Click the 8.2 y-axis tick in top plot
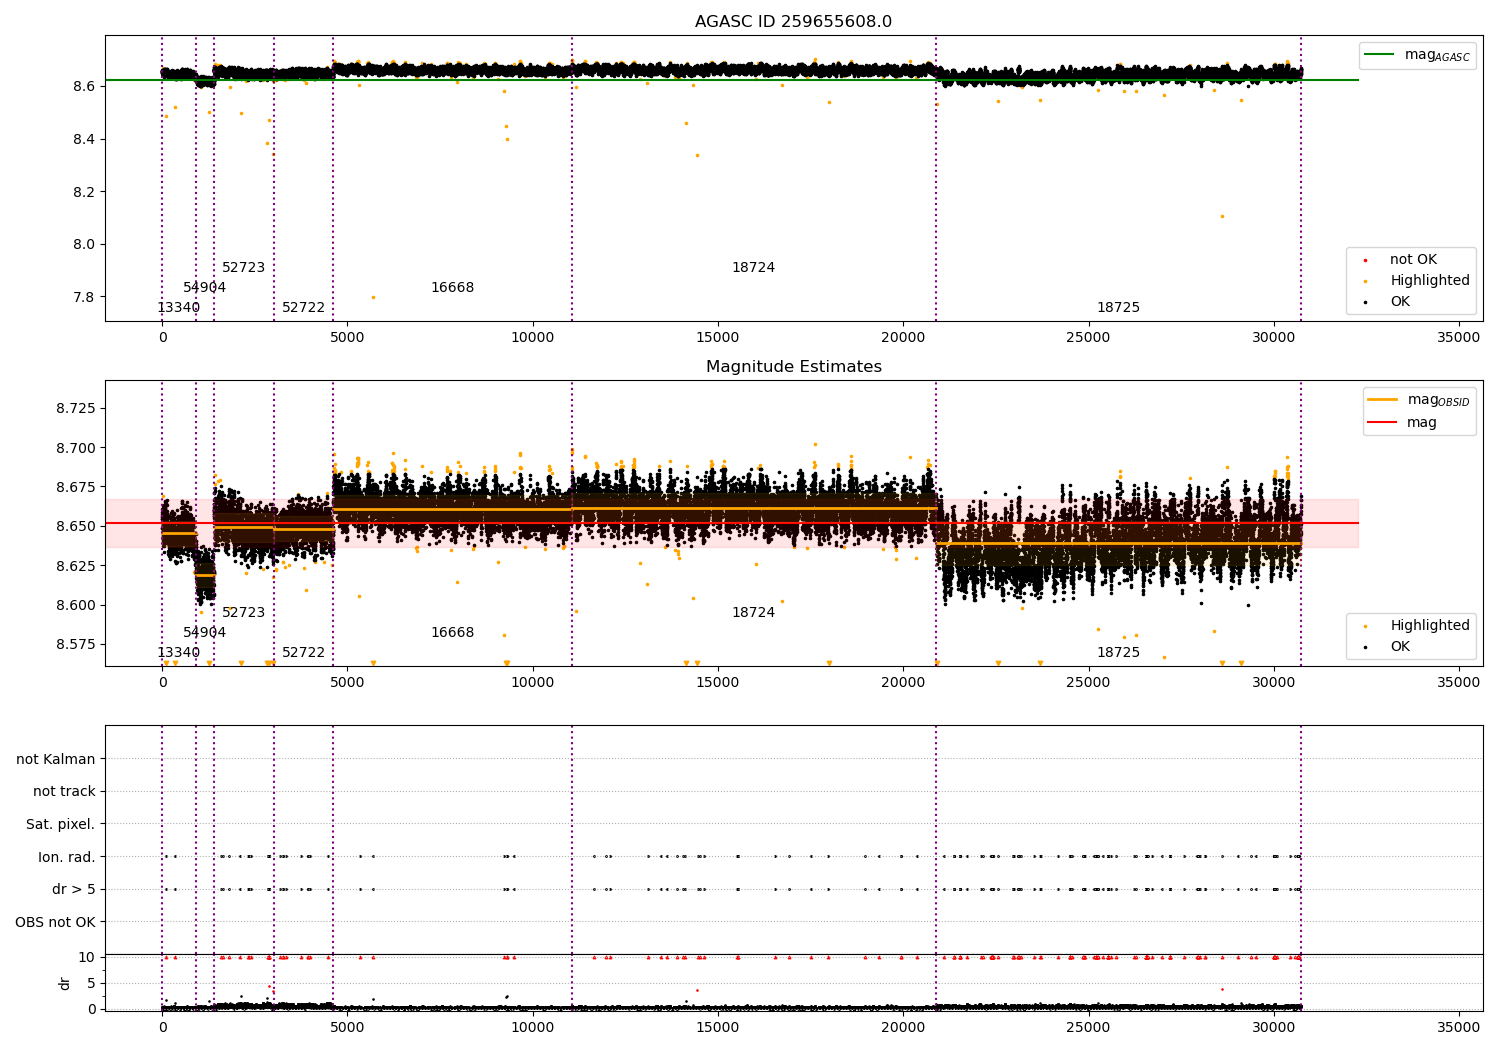 (83, 192)
